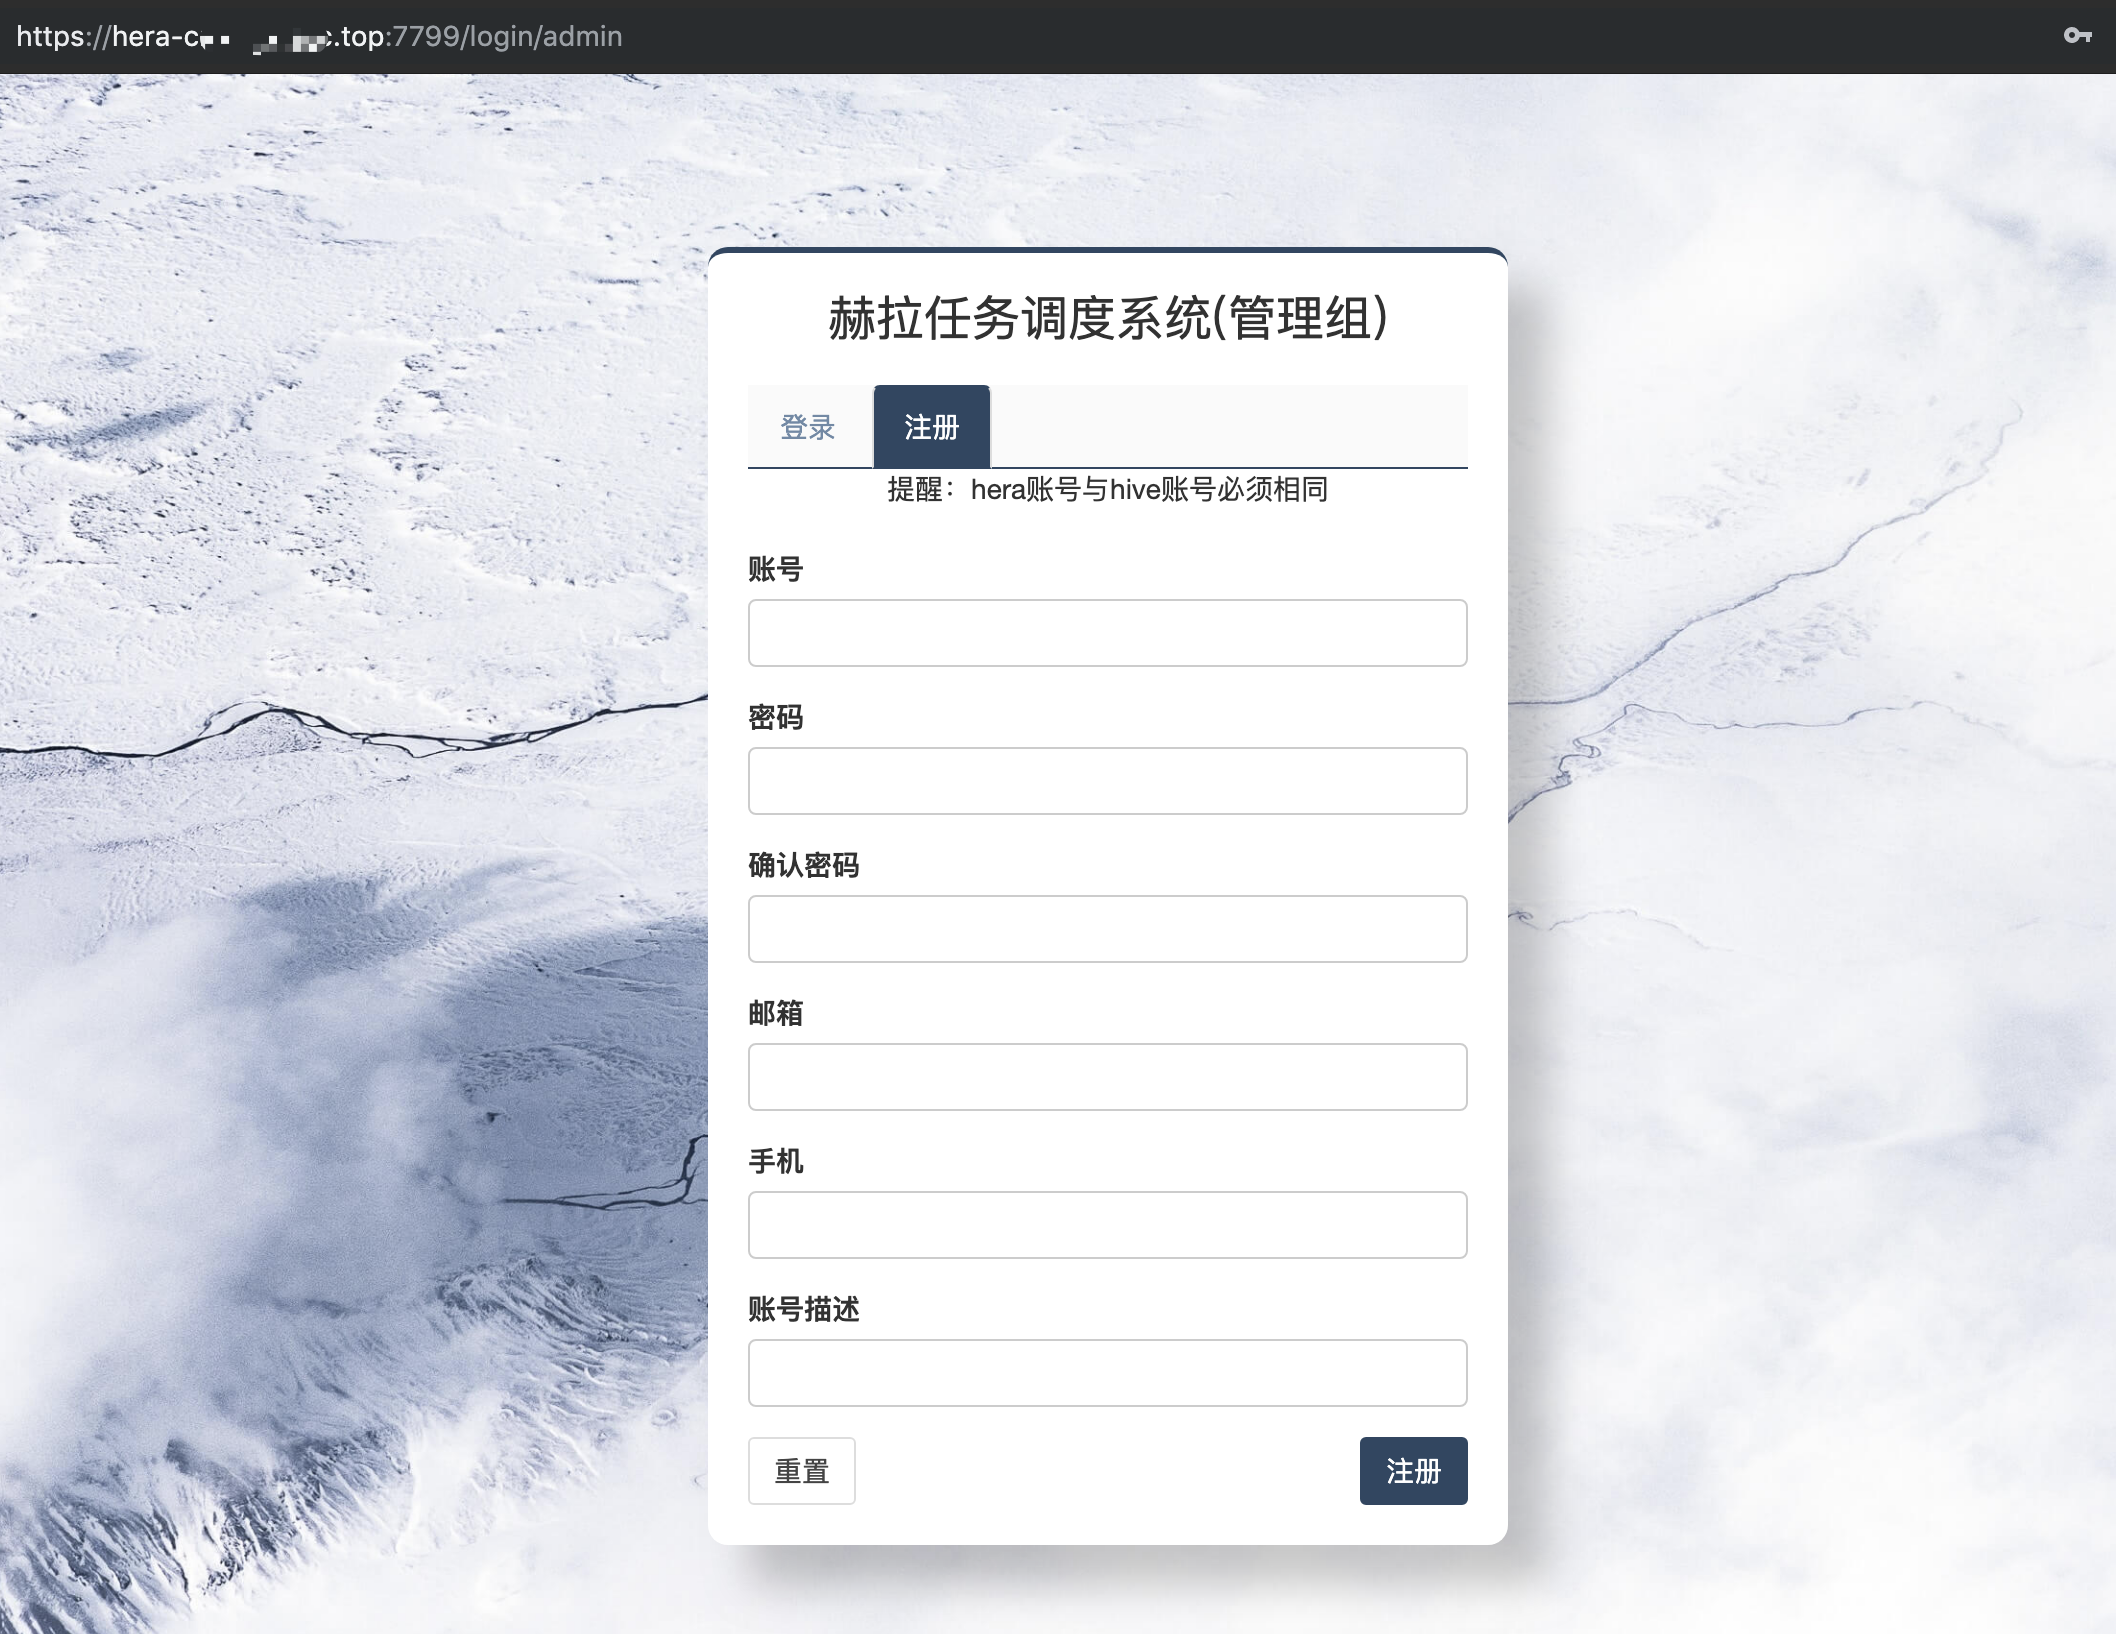Click the 账号描述 field label

(x=805, y=1310)
